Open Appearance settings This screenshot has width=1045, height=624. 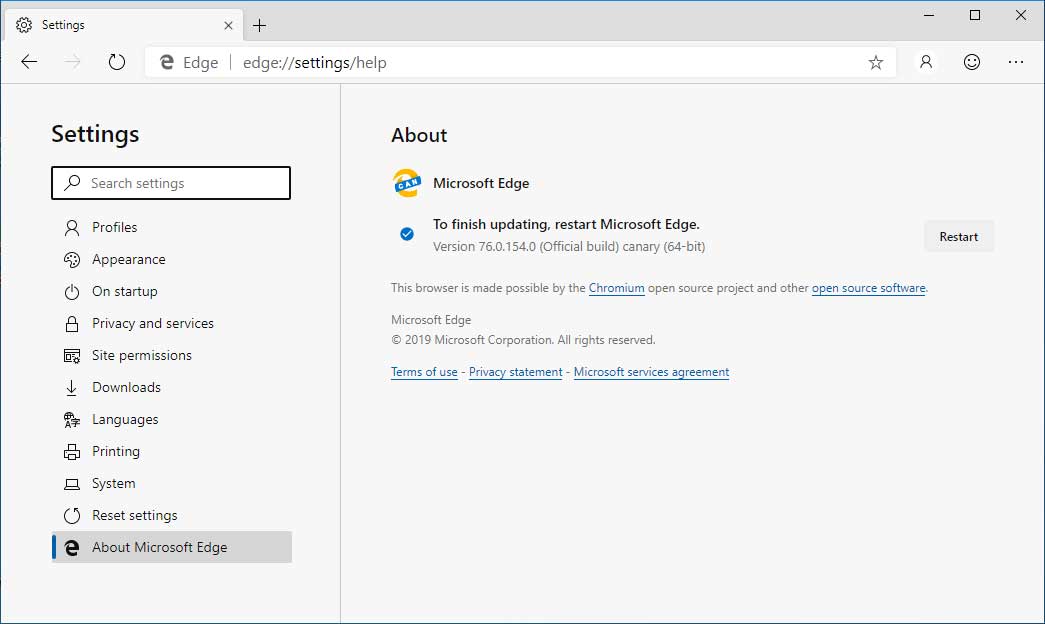(x=171, y=259)
